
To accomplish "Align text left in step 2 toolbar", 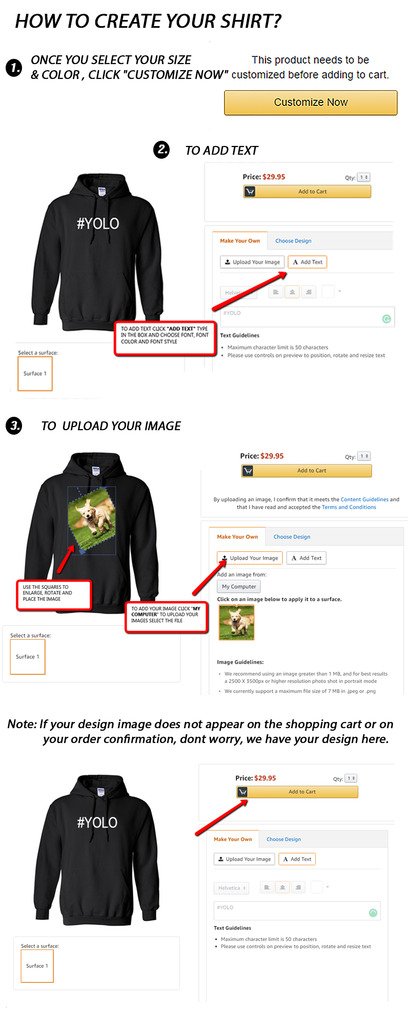I will (x=276, y=292).
